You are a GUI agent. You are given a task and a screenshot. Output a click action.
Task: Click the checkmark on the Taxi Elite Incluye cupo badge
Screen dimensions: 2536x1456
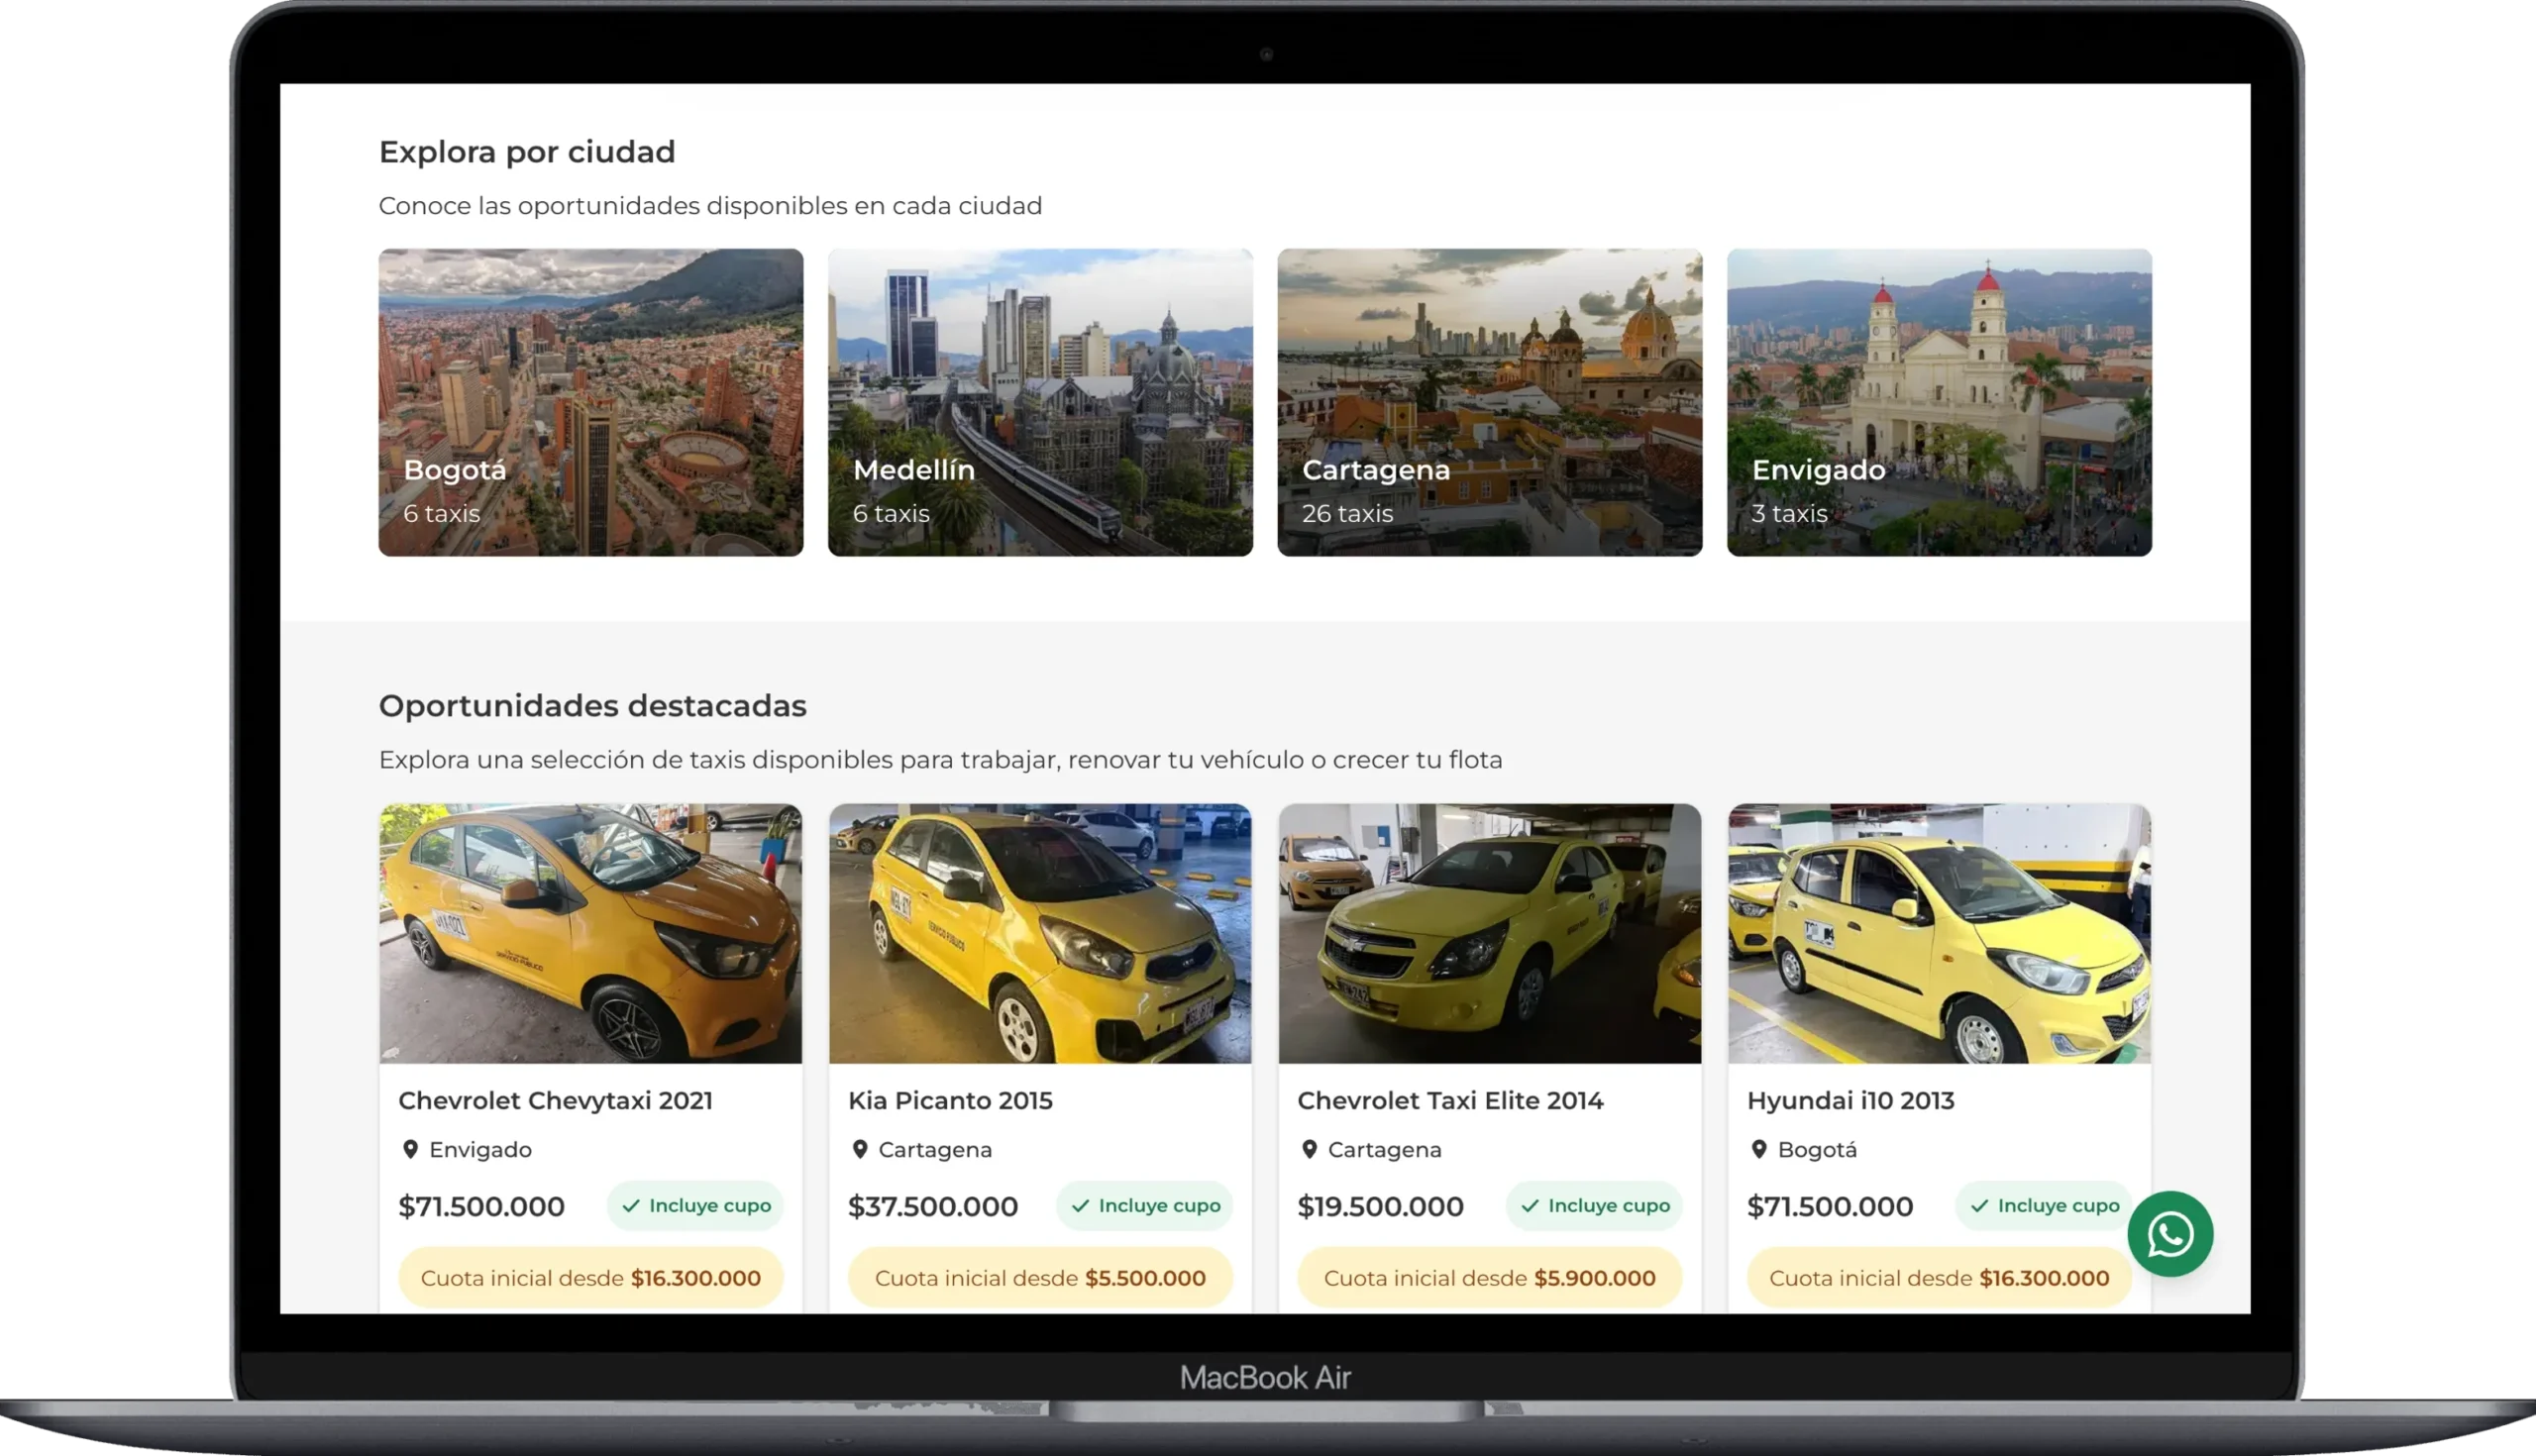1530,1206
